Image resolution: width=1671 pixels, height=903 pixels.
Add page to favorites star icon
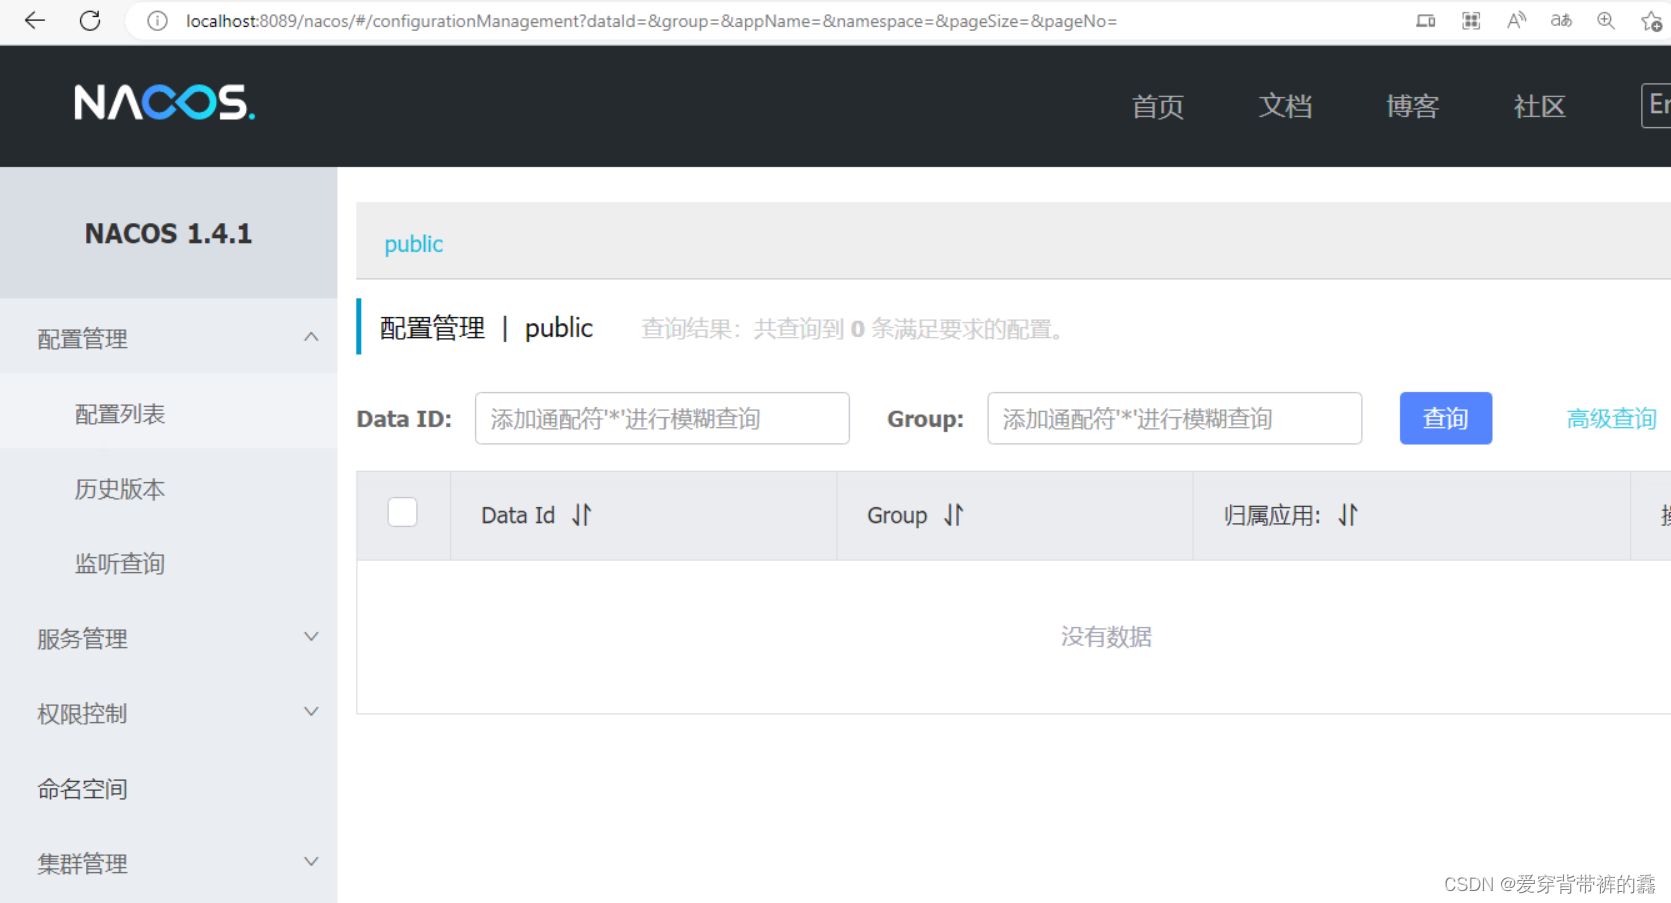(1651, 21)
